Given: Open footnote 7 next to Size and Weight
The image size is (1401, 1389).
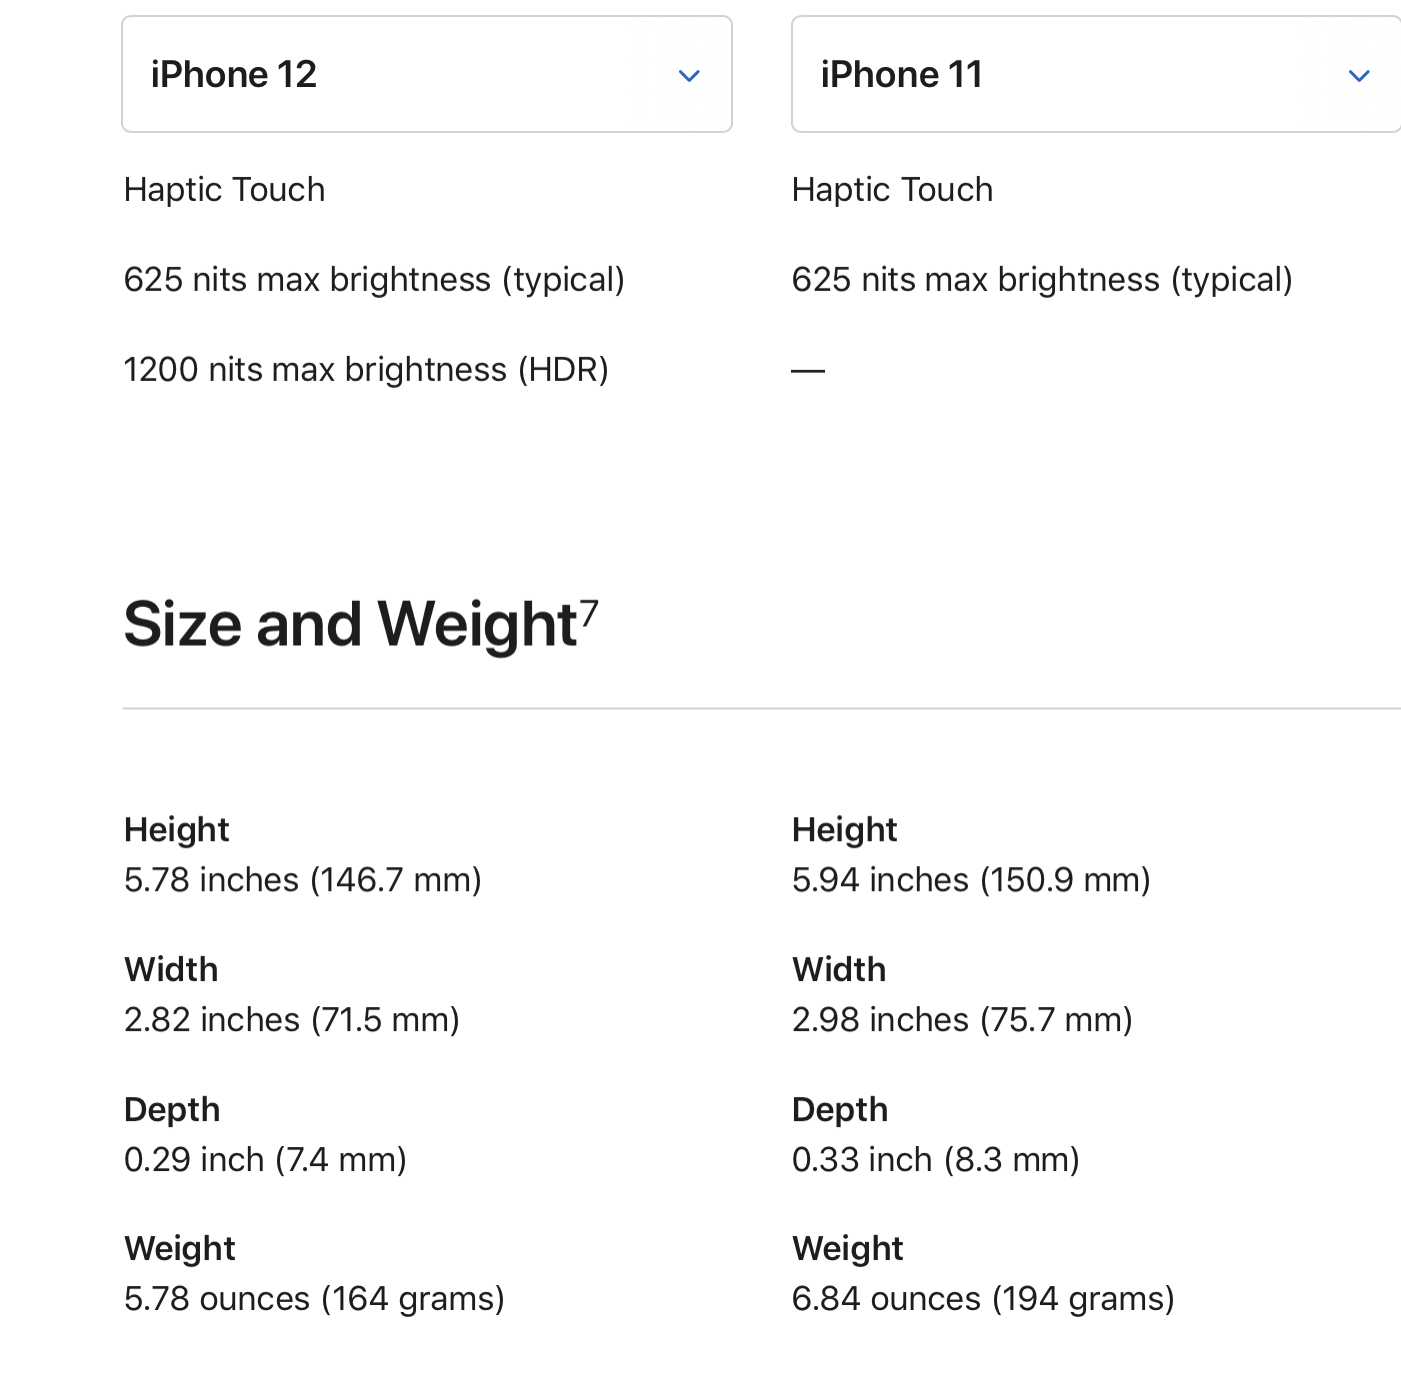Looking at the screenshot, I should (589, 611).
